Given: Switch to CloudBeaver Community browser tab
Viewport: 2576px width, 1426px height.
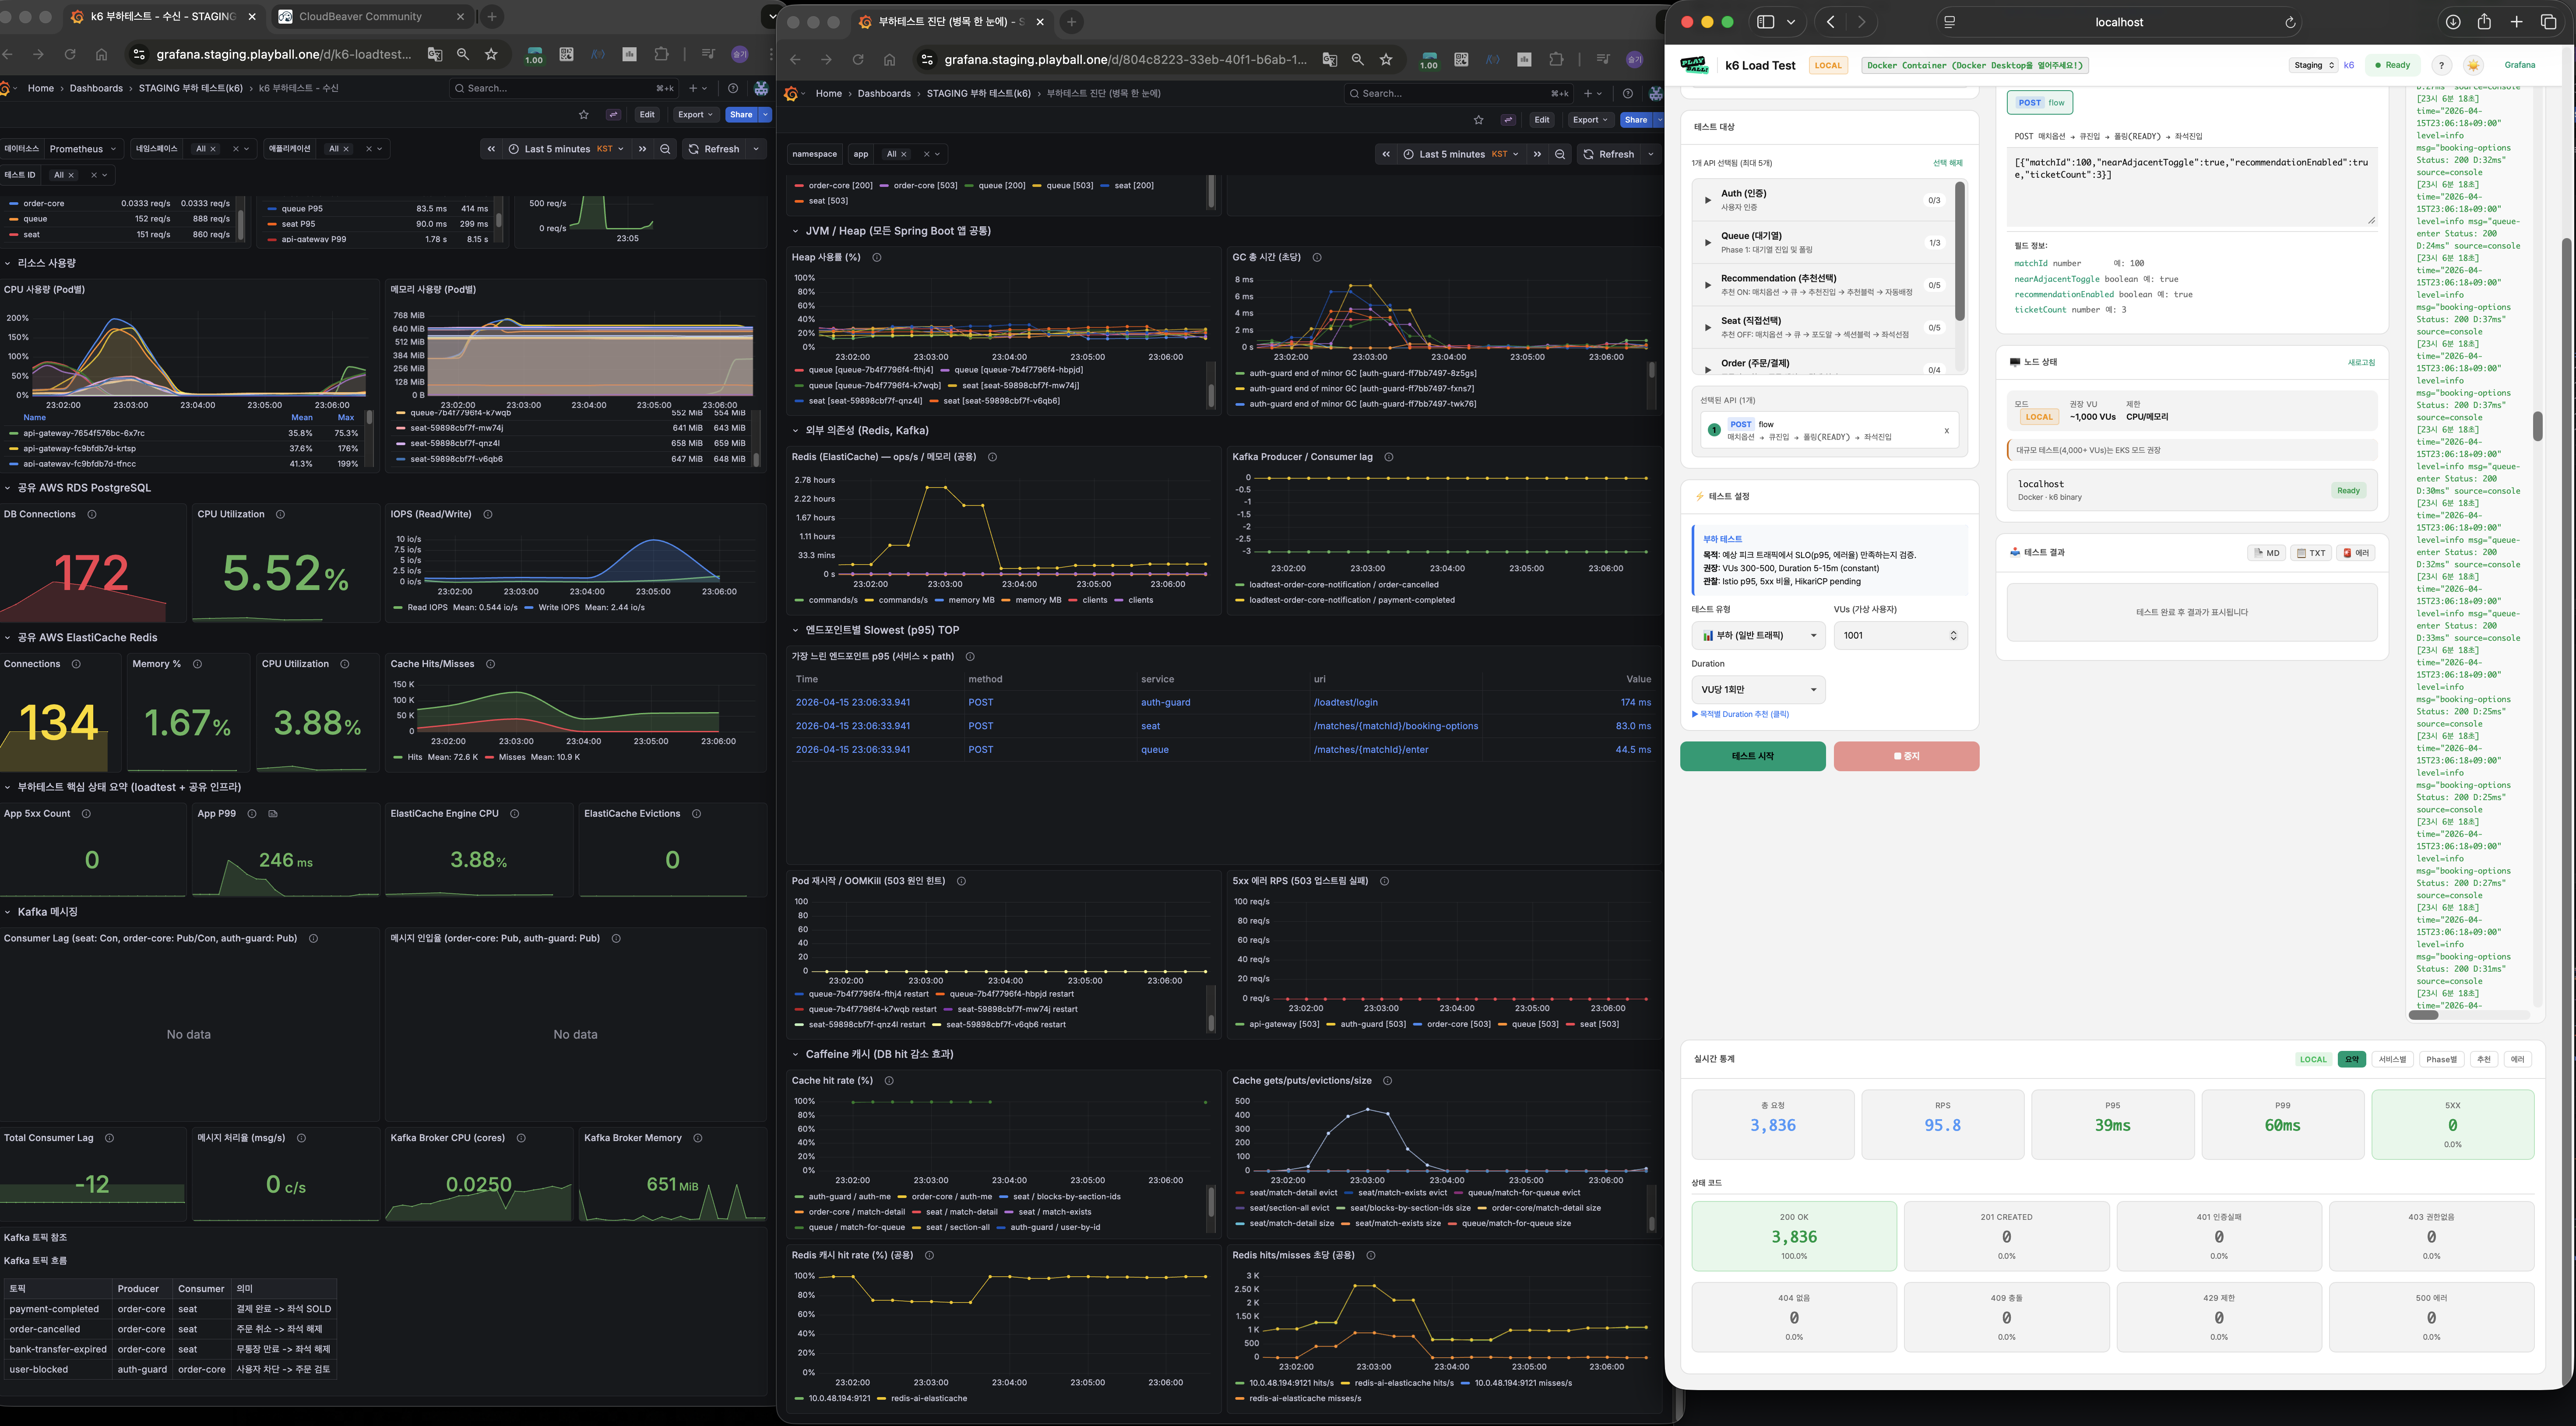Looking at the screenshot, I should (360, 17).
